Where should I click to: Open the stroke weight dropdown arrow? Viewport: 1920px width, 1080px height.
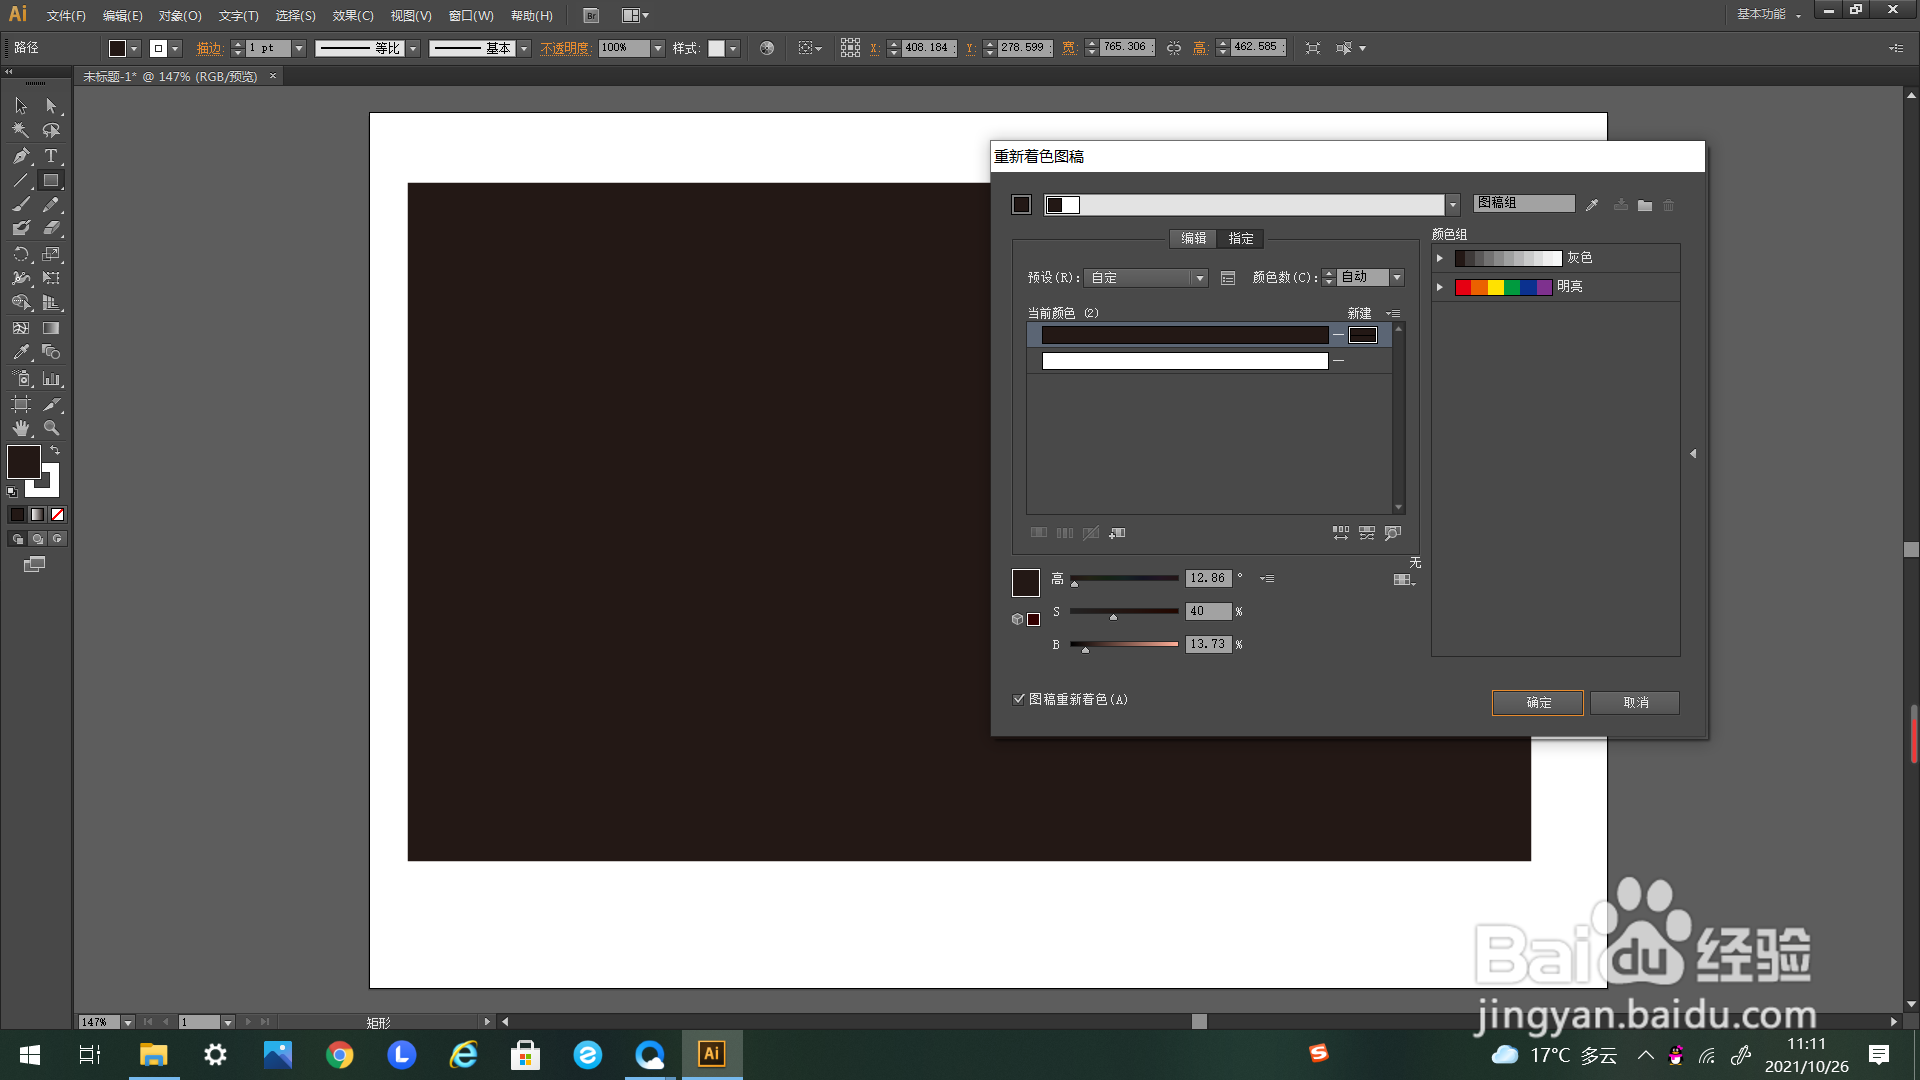click(298, 48)
